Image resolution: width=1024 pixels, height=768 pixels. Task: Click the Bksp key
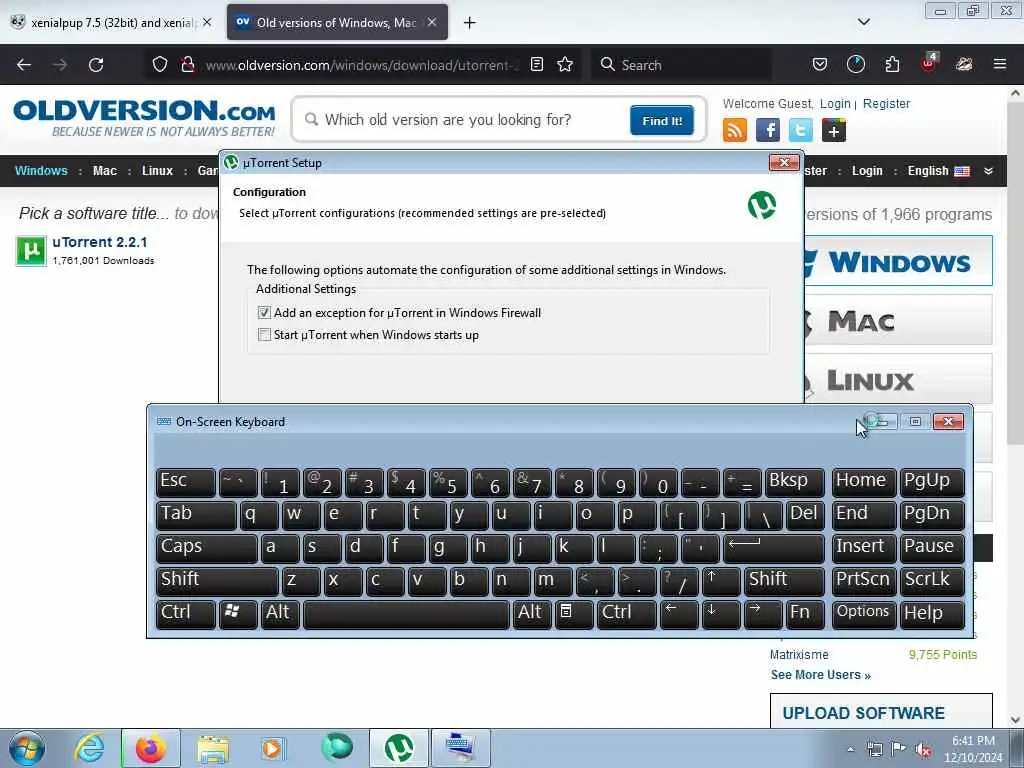pos(794,482)
